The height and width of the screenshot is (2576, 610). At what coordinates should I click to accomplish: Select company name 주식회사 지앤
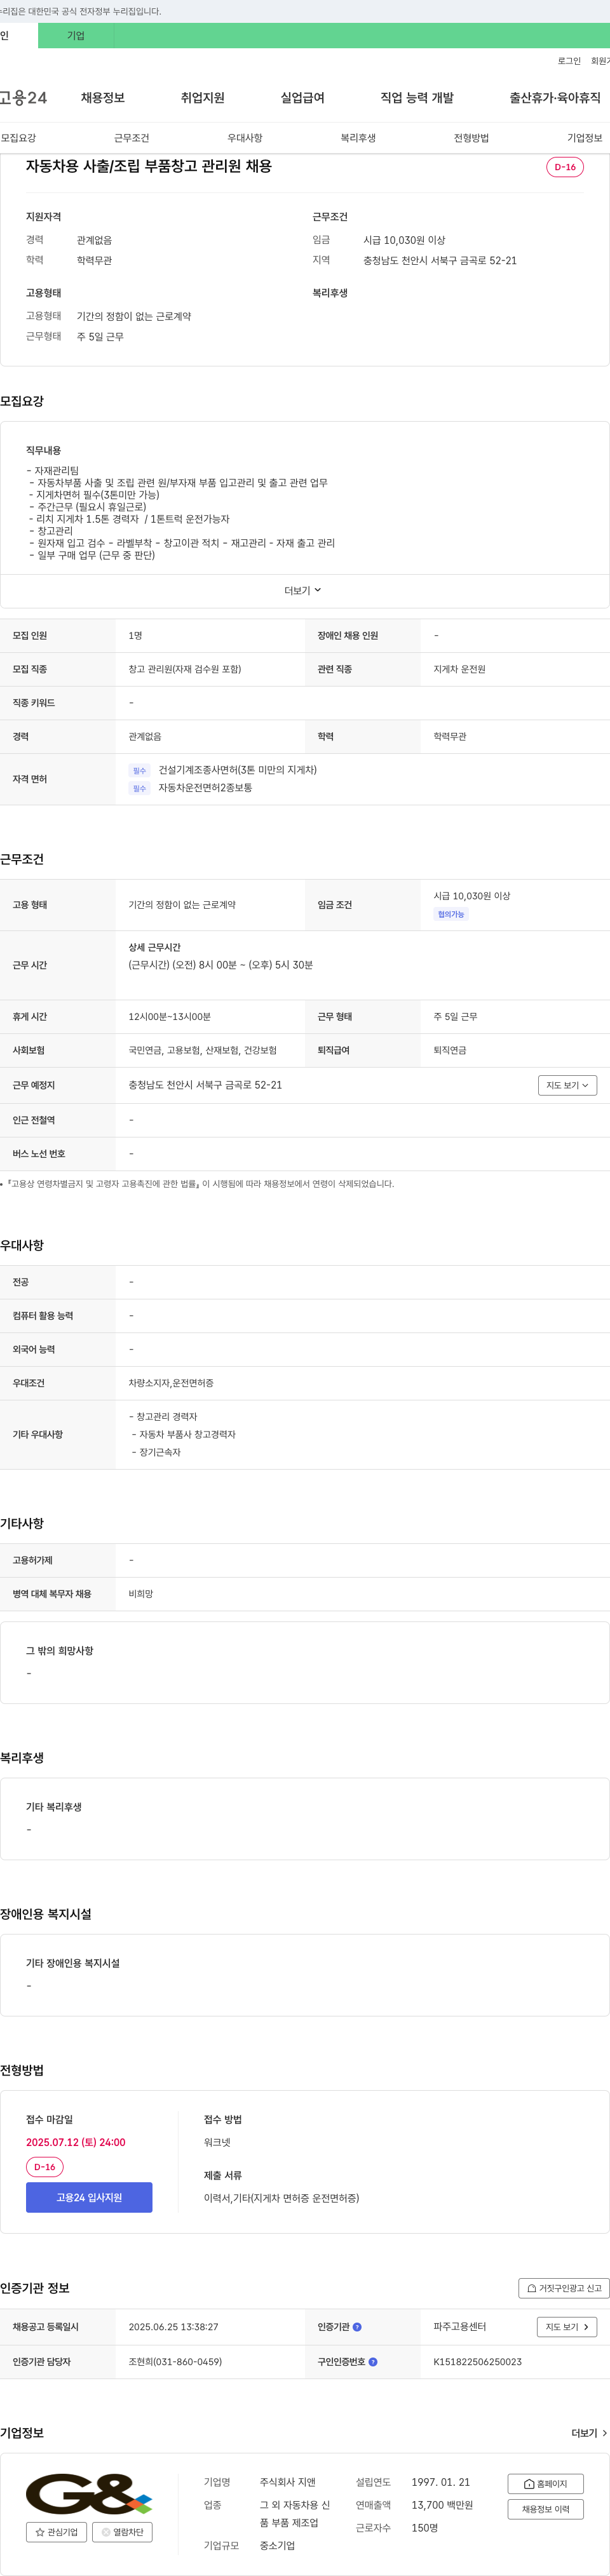(x=288, y=2482)
